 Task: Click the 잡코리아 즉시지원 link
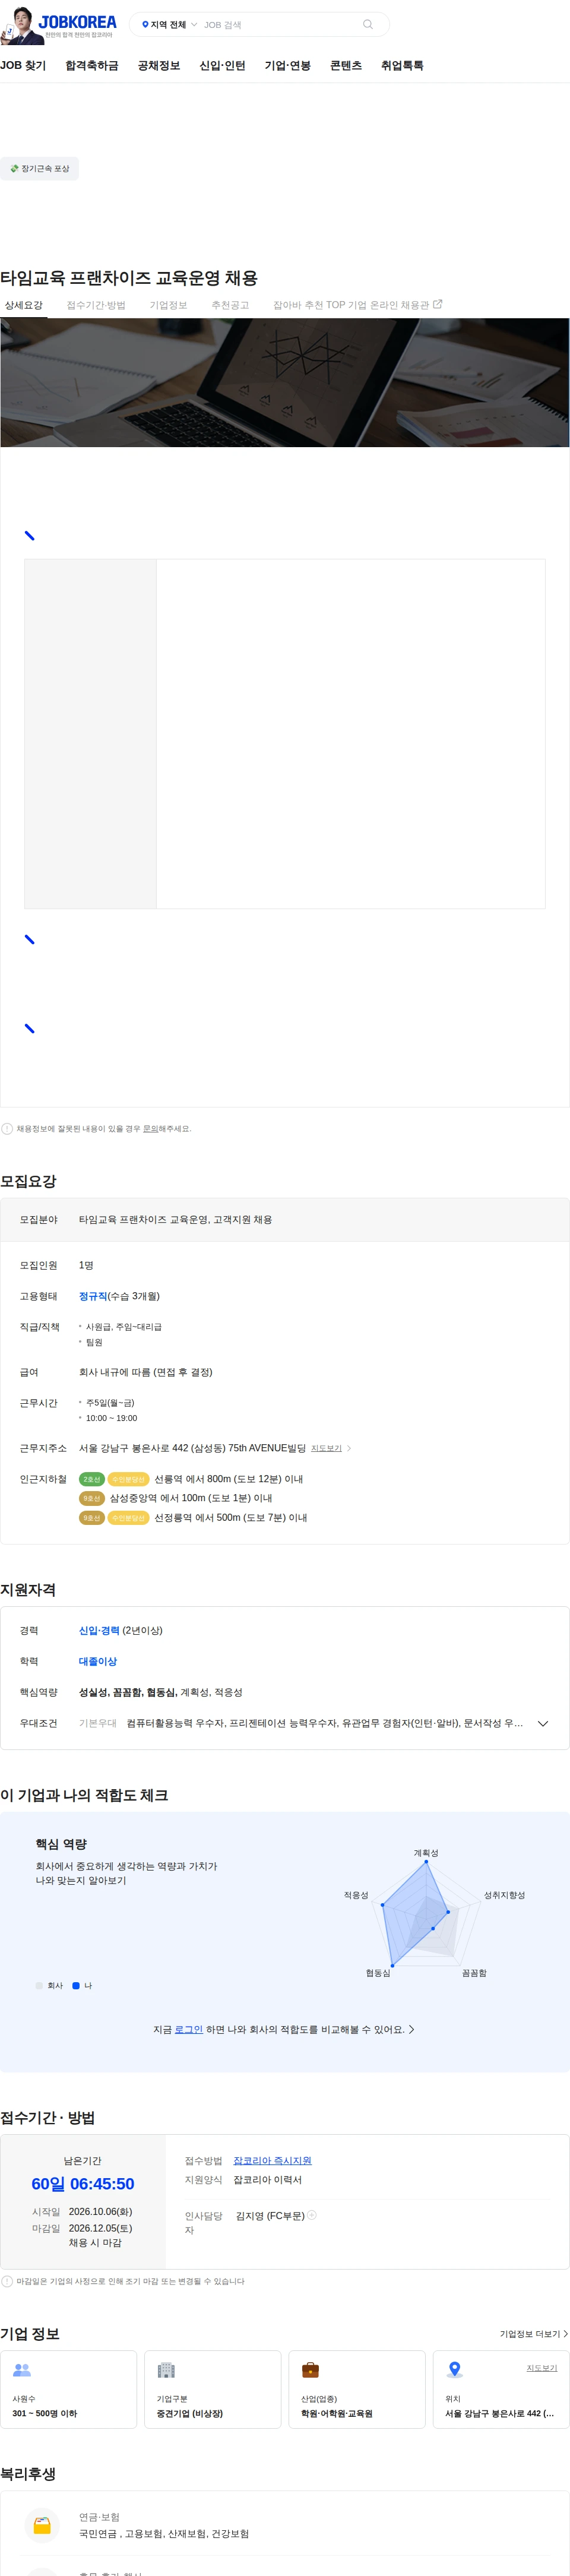pos(272,2160)
